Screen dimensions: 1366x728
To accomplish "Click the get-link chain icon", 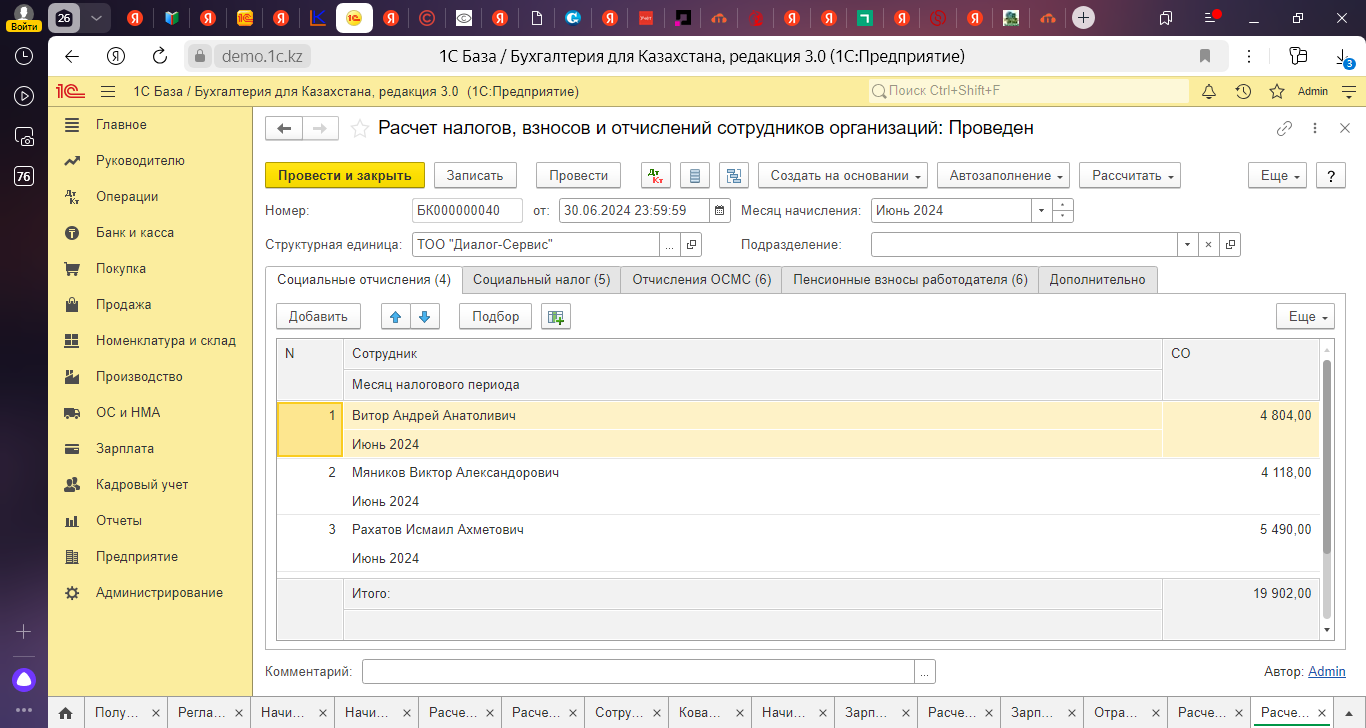I will pyautogui.click(x=1285, y=128).
